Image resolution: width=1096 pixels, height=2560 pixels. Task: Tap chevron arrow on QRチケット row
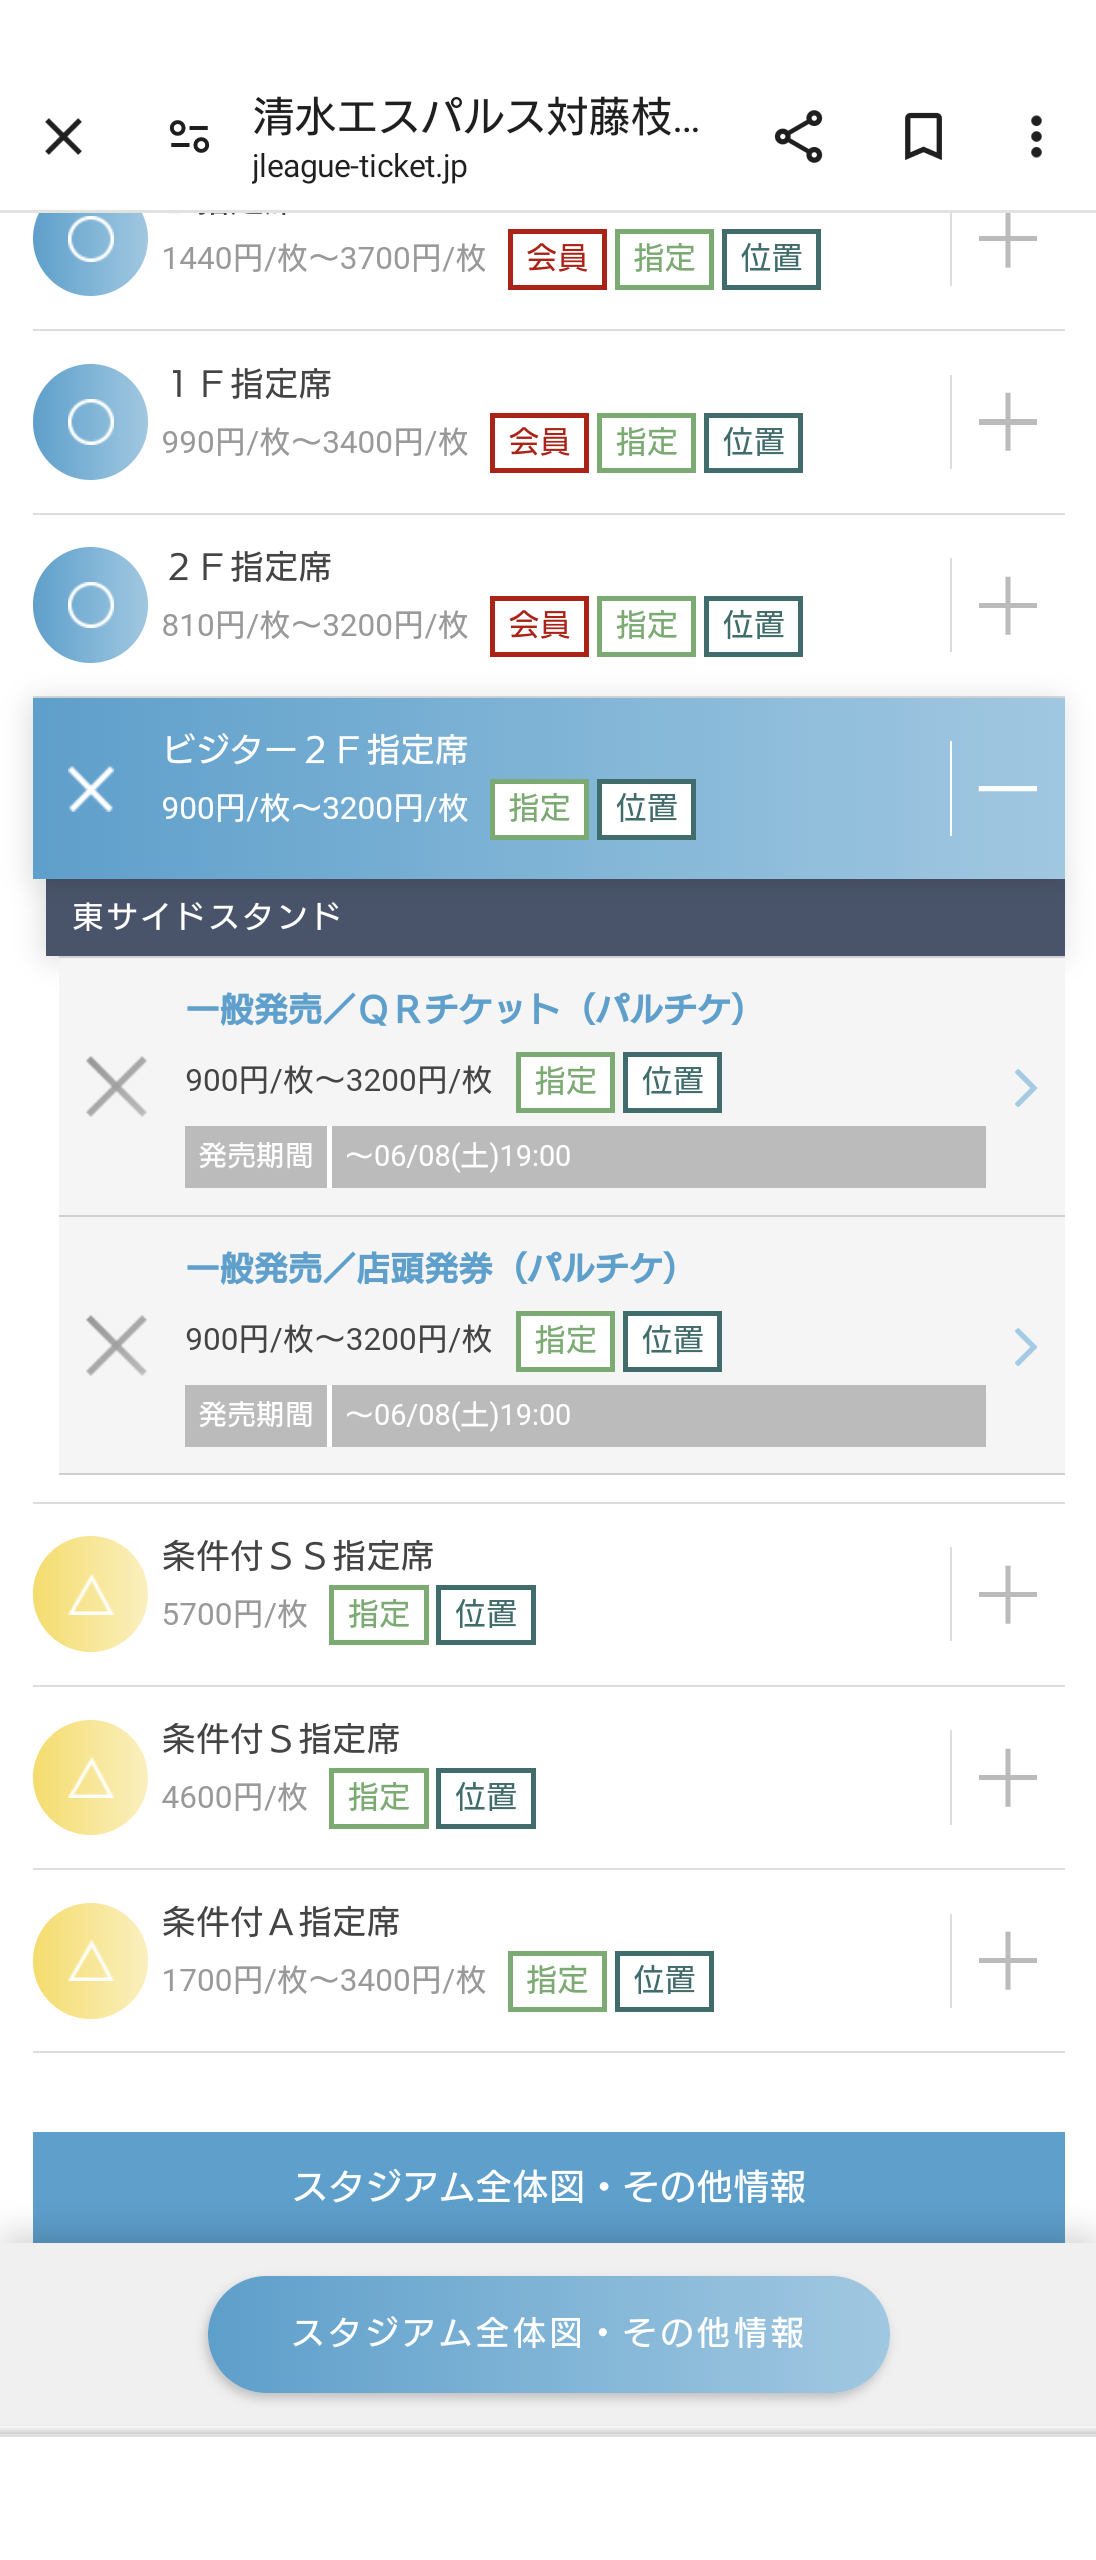coord(1025,1087)
